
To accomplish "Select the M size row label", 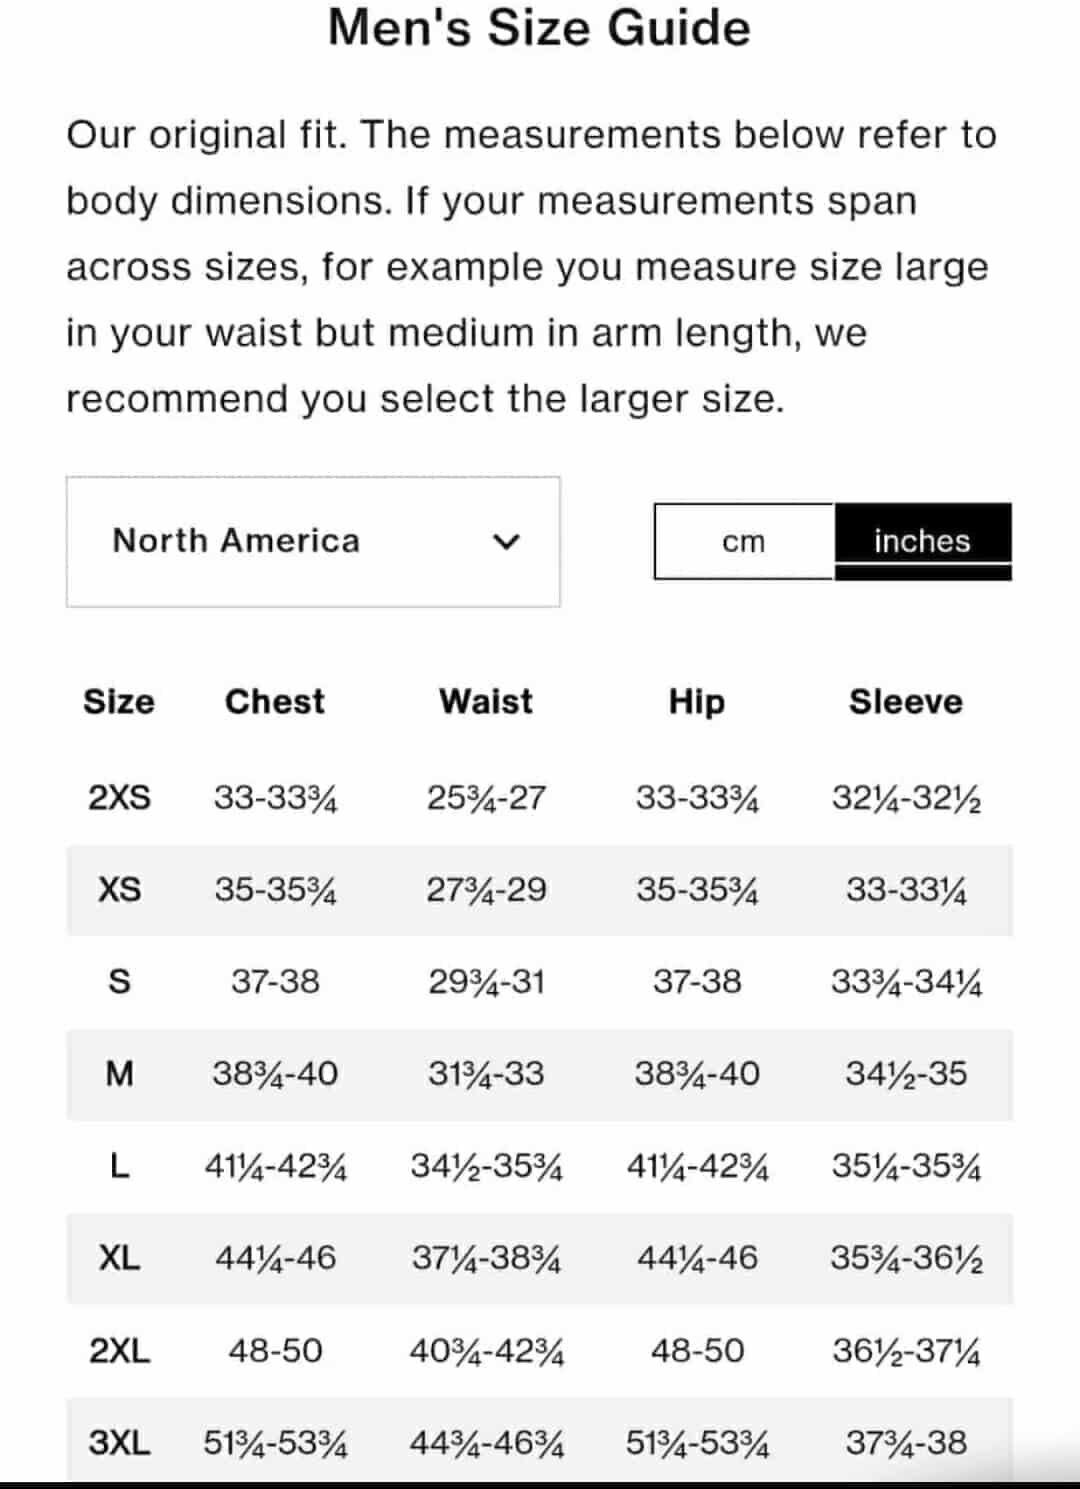I will [119, 1074].
